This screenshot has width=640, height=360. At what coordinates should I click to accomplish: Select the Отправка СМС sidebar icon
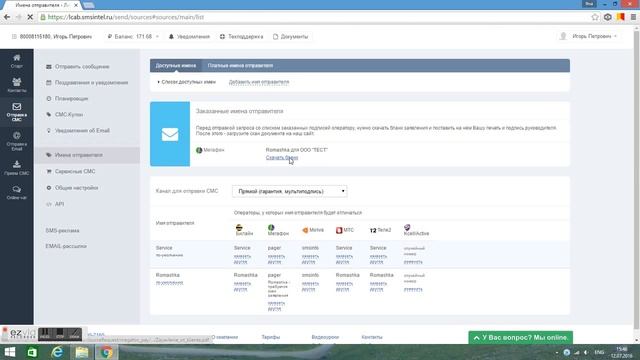[17, 112]
